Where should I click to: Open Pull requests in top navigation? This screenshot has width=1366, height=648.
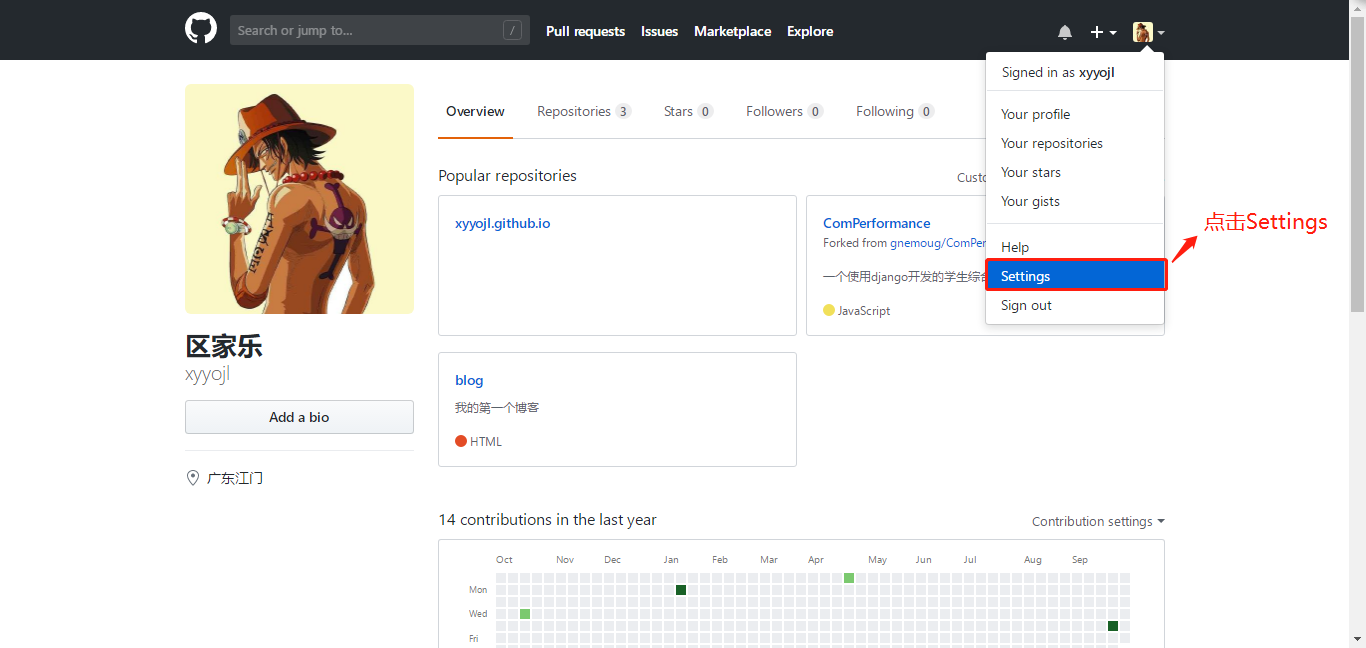(x=585, y=31)
